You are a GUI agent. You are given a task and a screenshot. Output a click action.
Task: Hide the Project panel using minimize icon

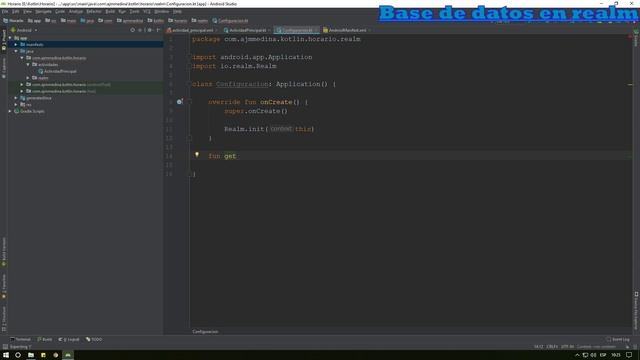point(158,30)
